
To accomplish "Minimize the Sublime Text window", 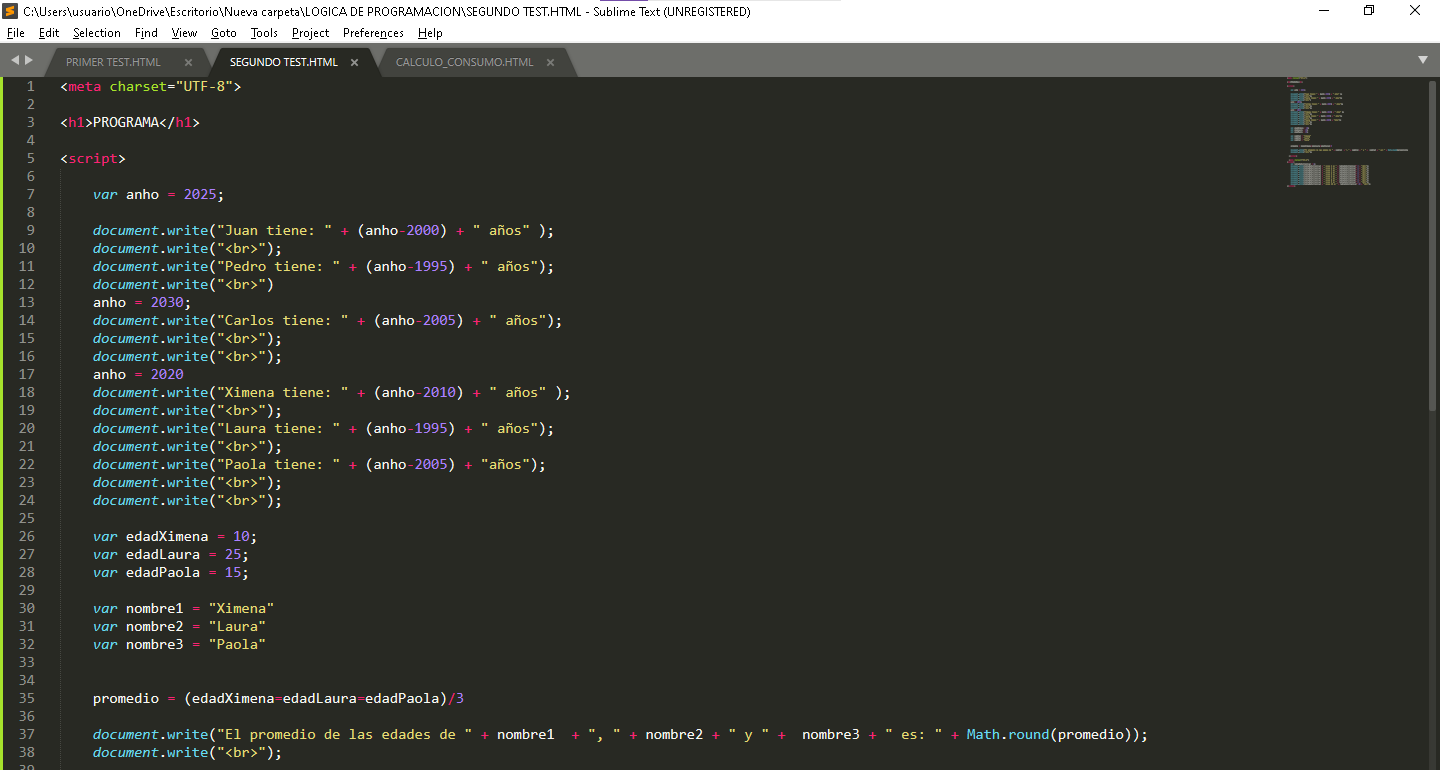I will tap(1323, 11).
